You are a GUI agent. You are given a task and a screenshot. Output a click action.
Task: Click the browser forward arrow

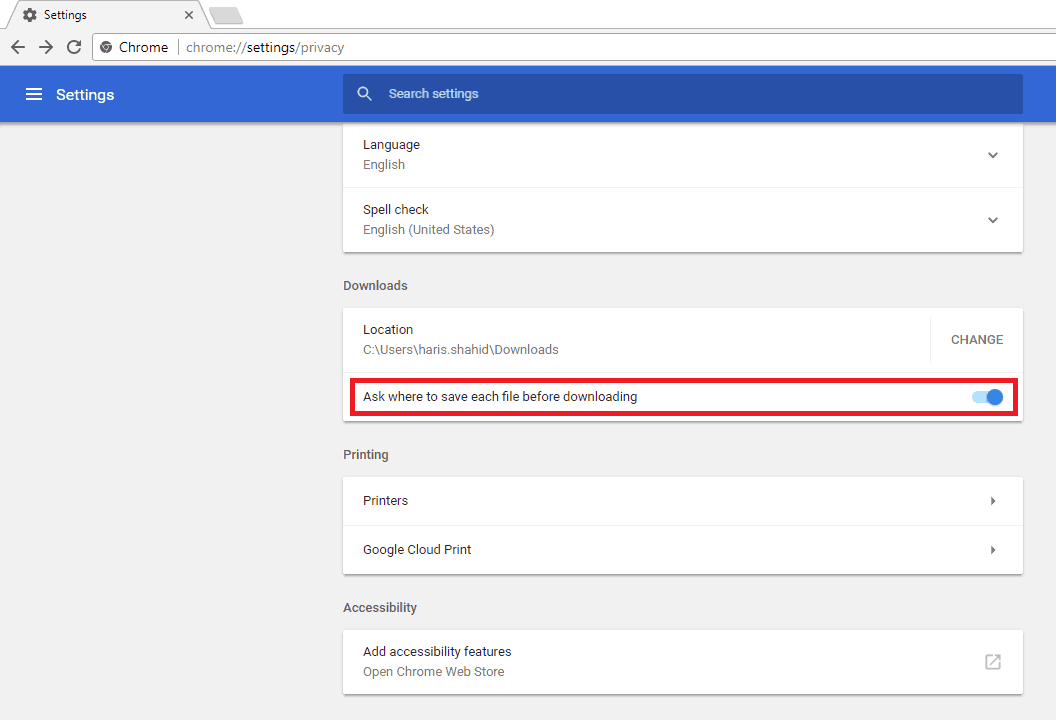45,46
